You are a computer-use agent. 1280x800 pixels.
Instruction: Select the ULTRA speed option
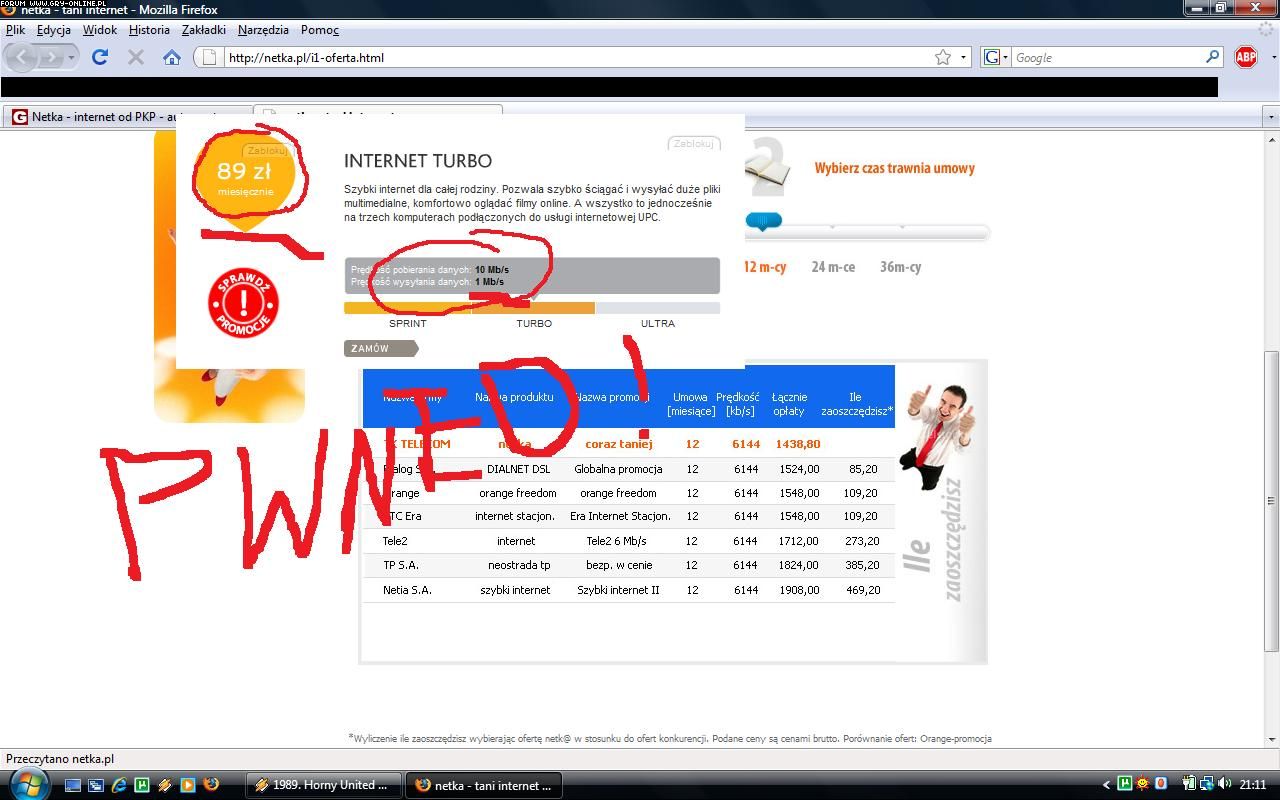(658, 323)
